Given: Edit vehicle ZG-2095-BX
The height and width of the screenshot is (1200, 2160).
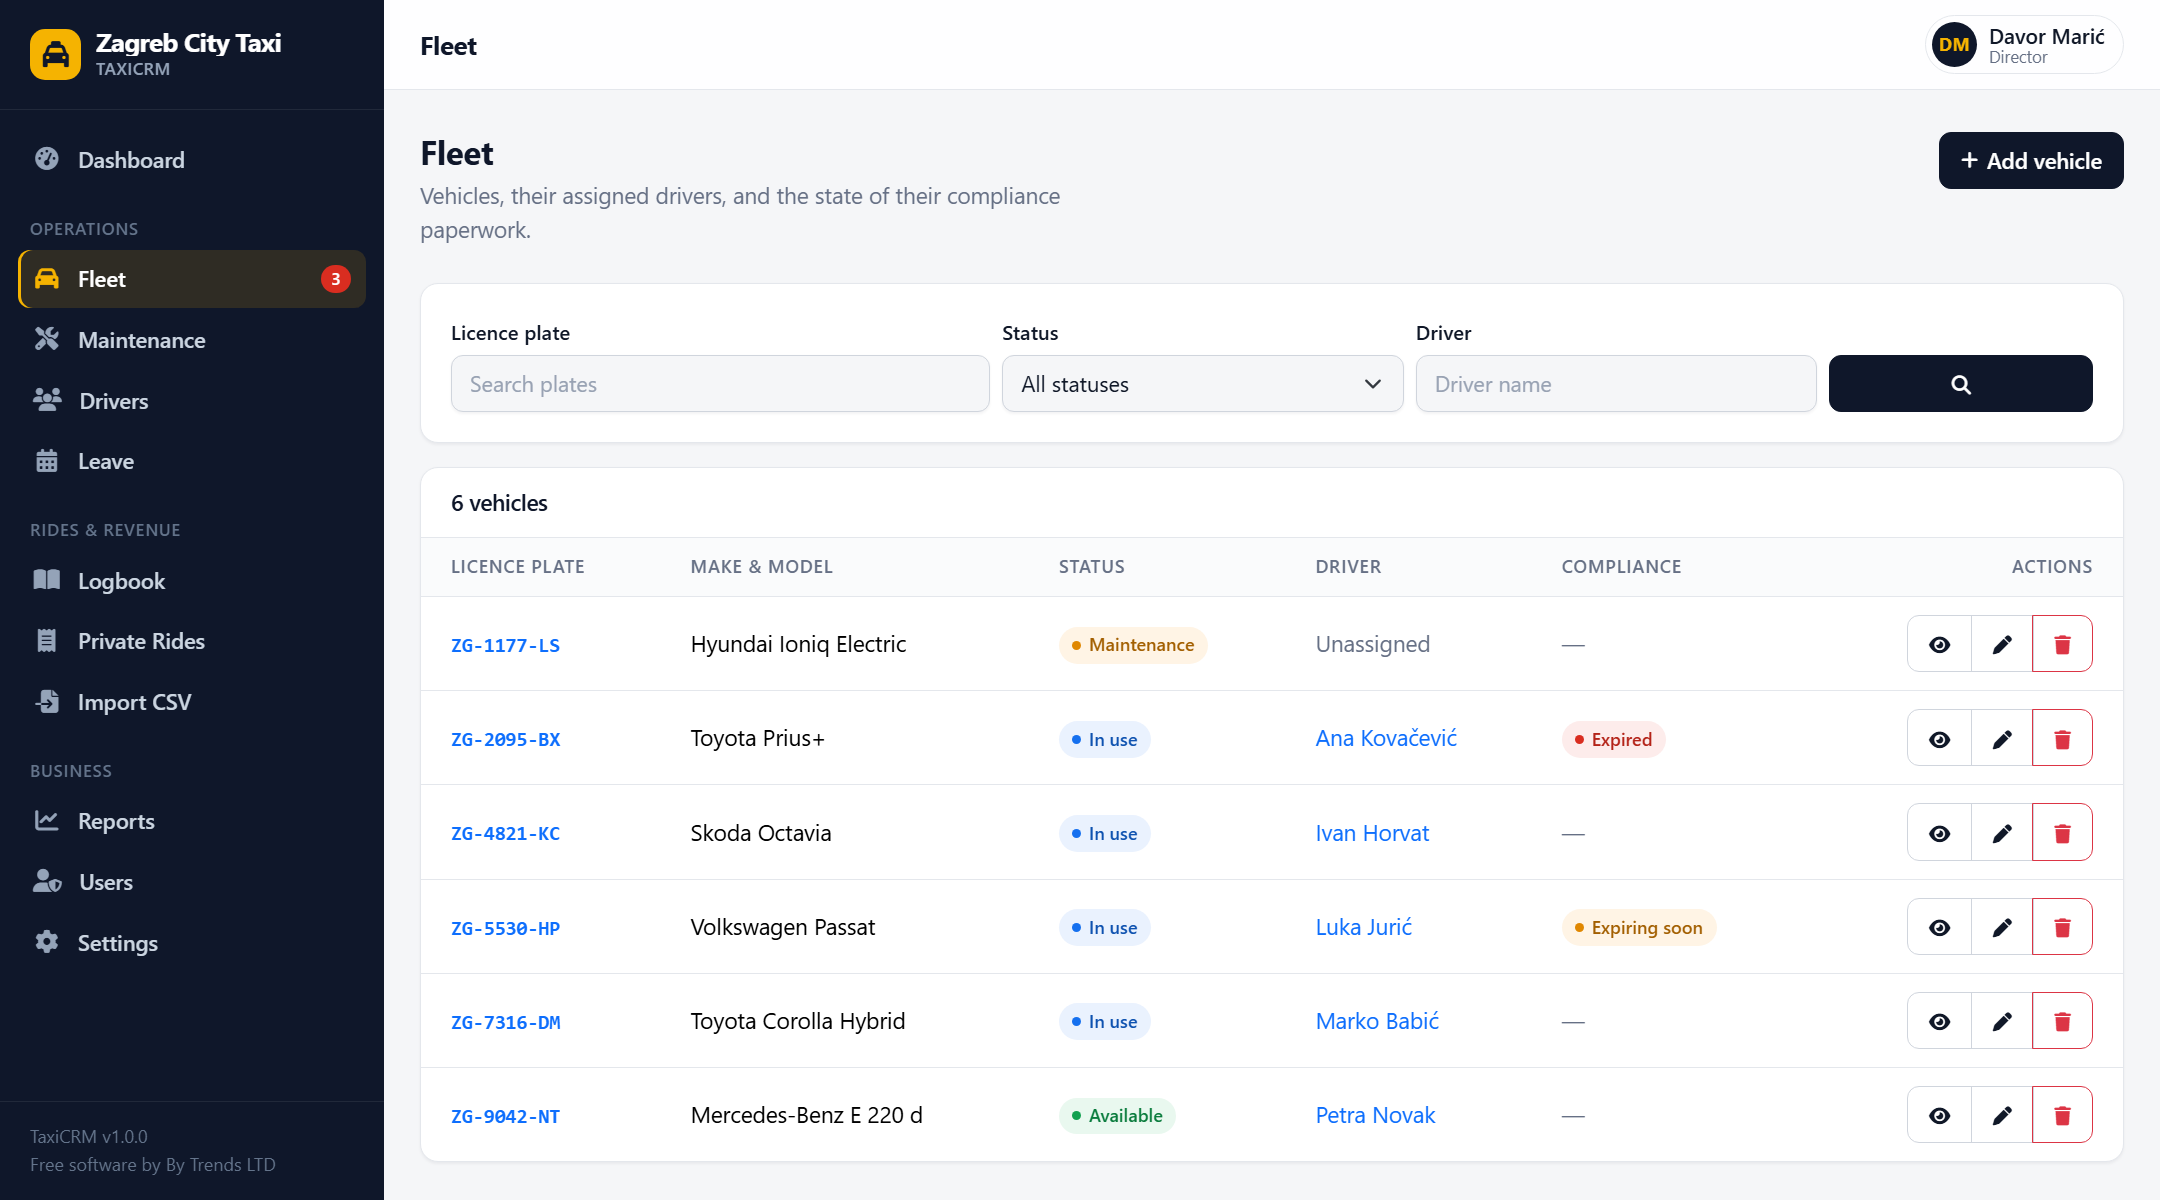Looking at the screenshot, I should pos(2001,738).
